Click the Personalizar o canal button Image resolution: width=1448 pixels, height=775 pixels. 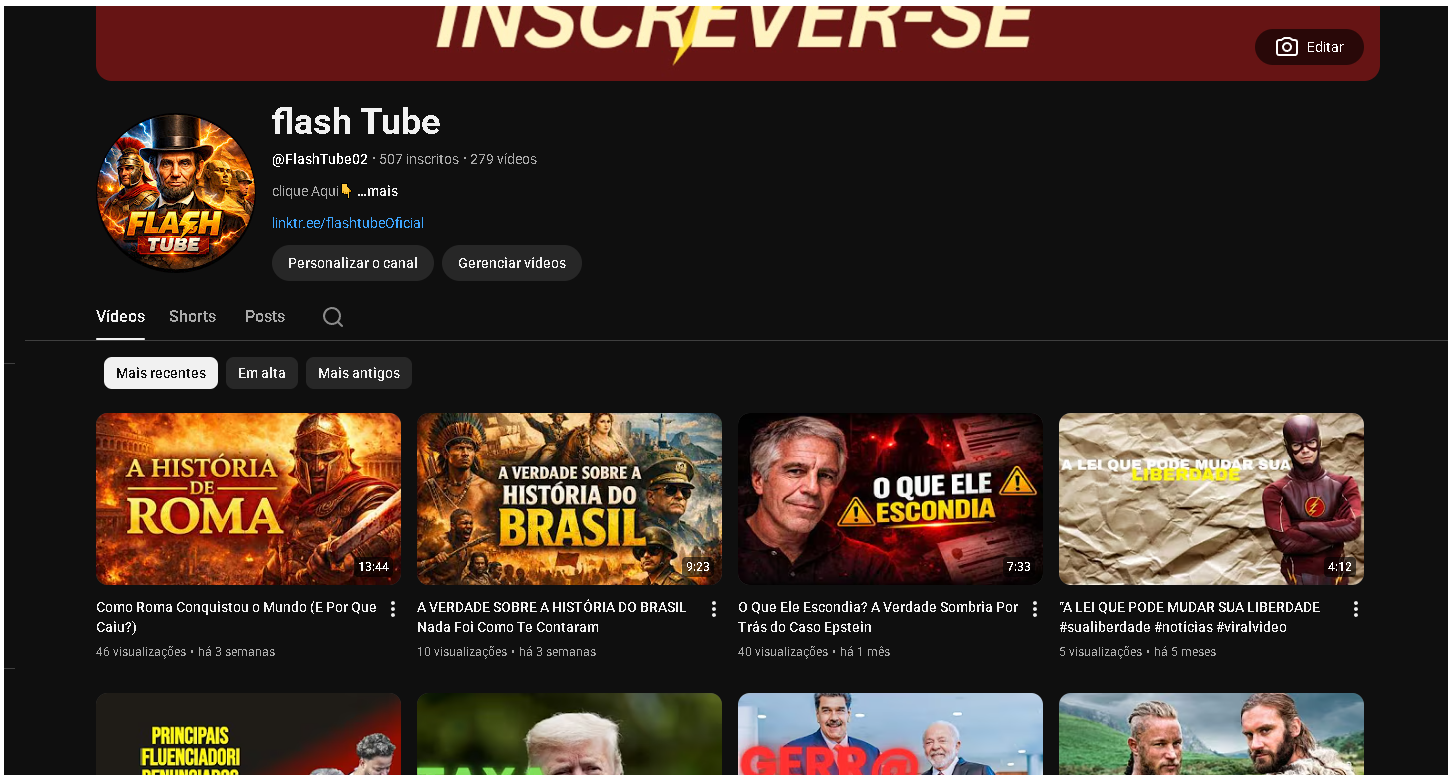pos(353,263)
